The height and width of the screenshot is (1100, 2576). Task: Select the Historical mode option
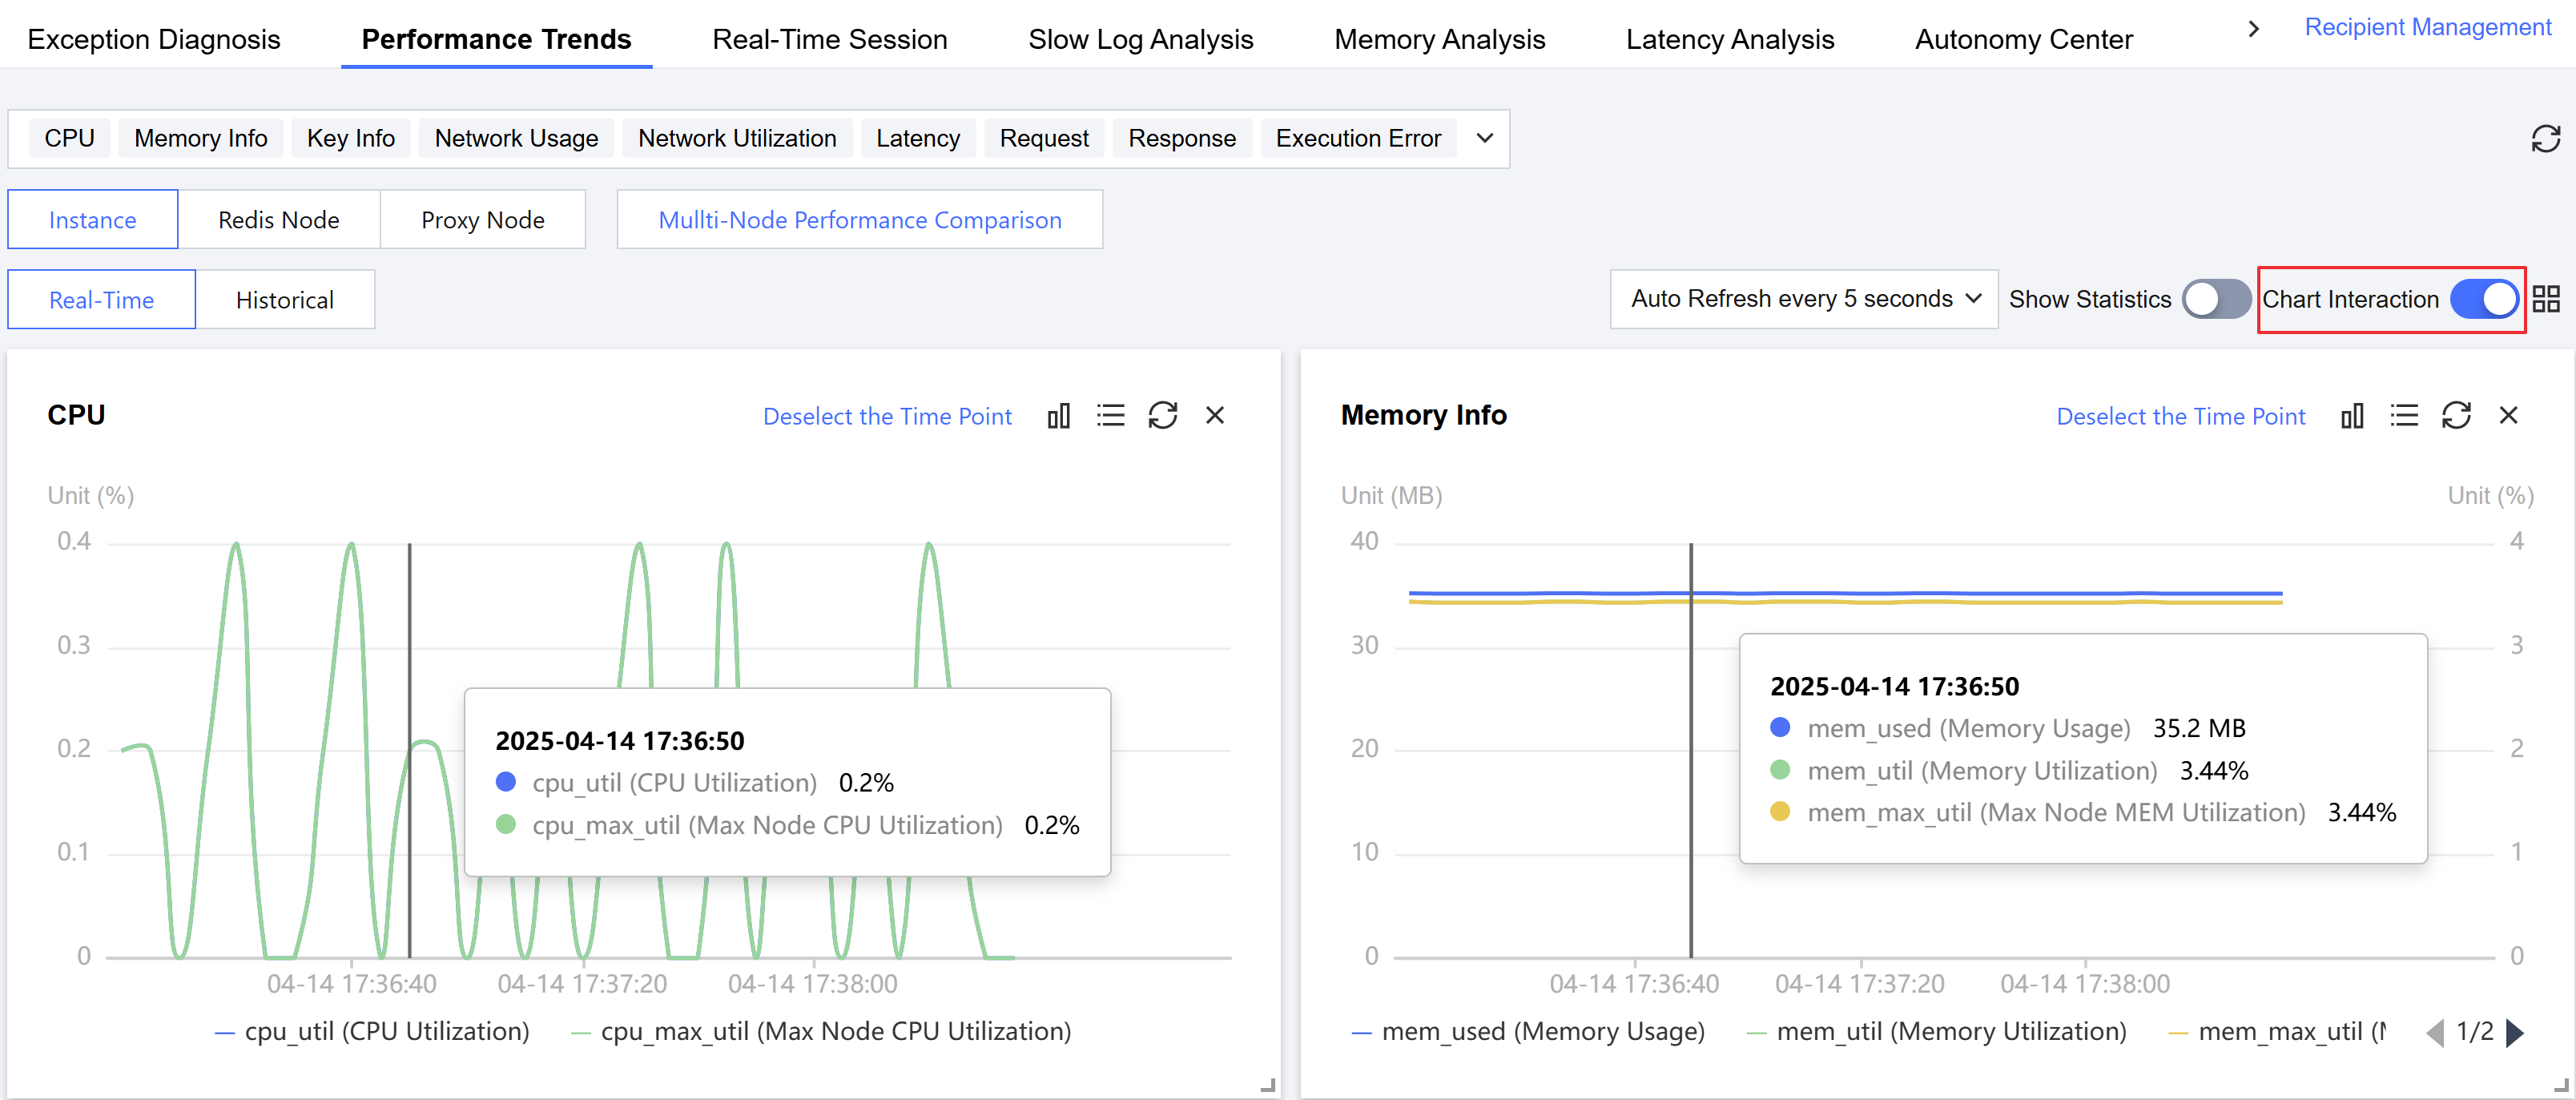pos(285,300)
